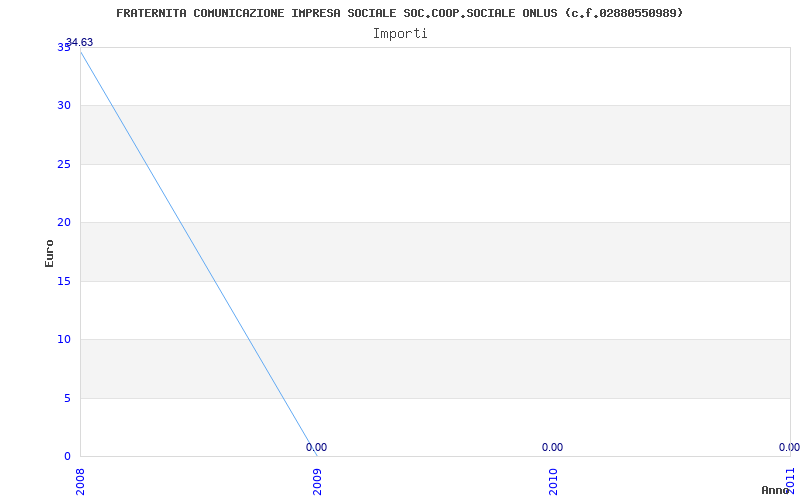Click the 0.00 label above 2010

pos(553,447)
